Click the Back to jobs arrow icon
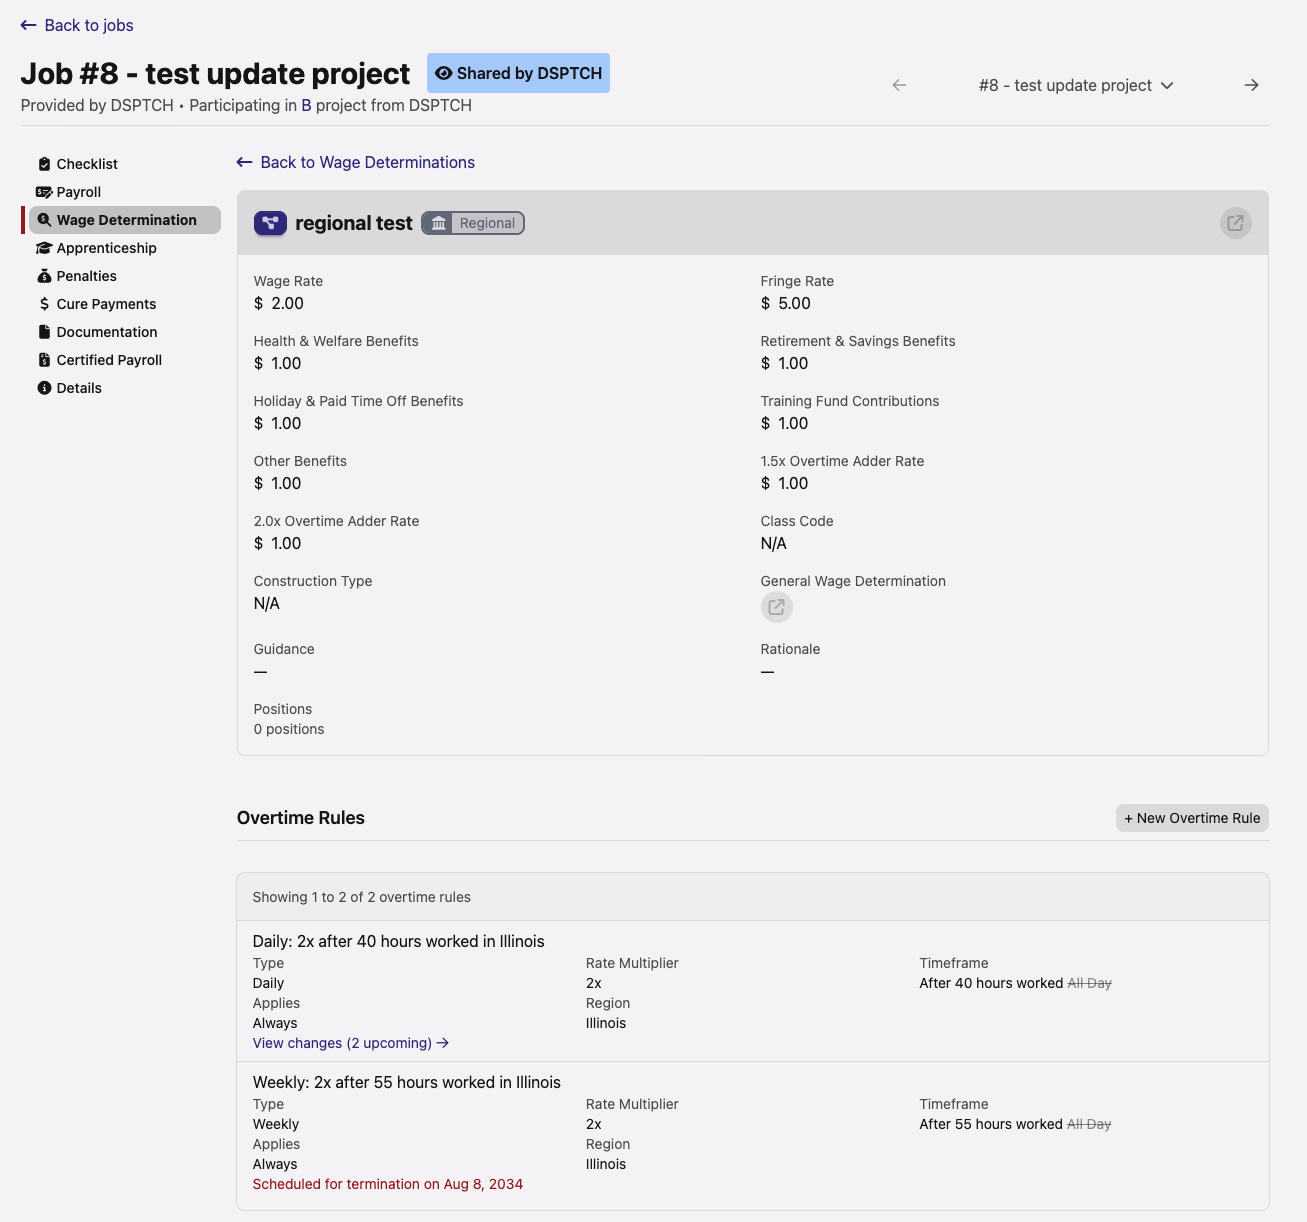 28,25
